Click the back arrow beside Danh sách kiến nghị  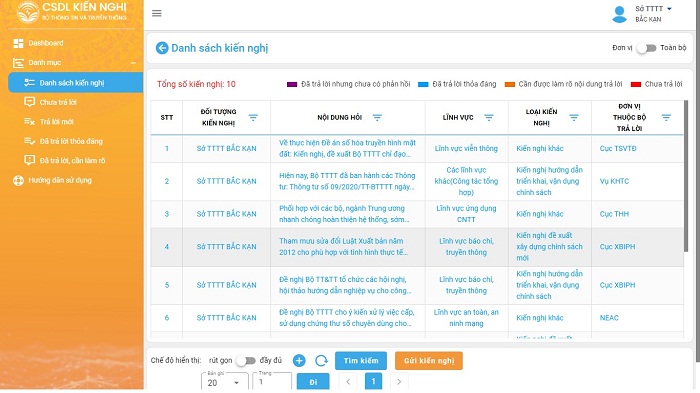coord(162,48)
